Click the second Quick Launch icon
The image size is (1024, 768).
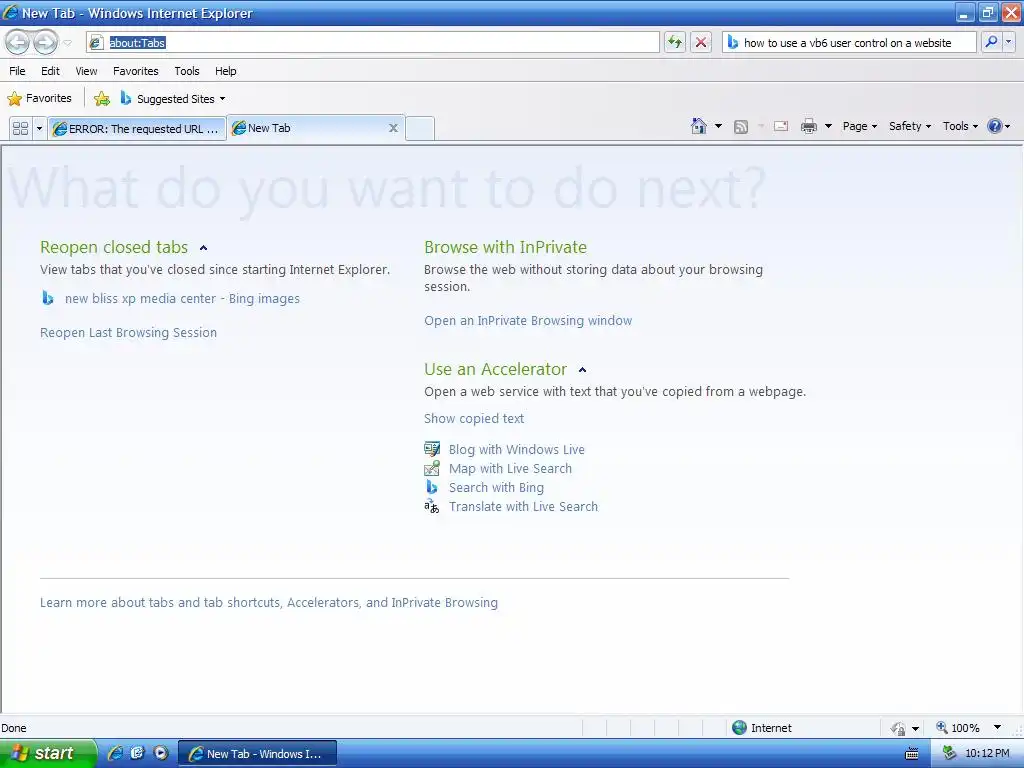(x=137, y=753)
